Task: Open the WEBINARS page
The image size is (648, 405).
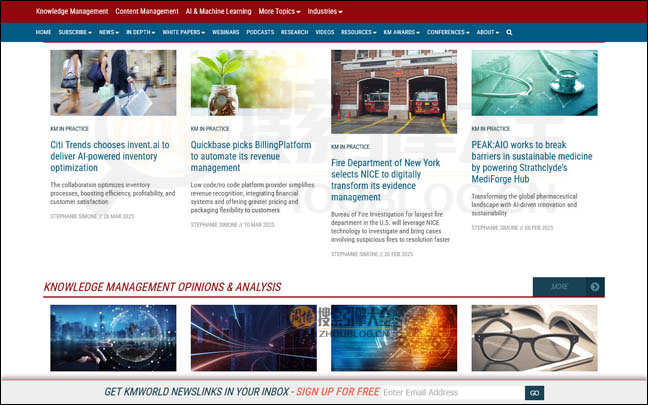Action: tap(226, 32)
